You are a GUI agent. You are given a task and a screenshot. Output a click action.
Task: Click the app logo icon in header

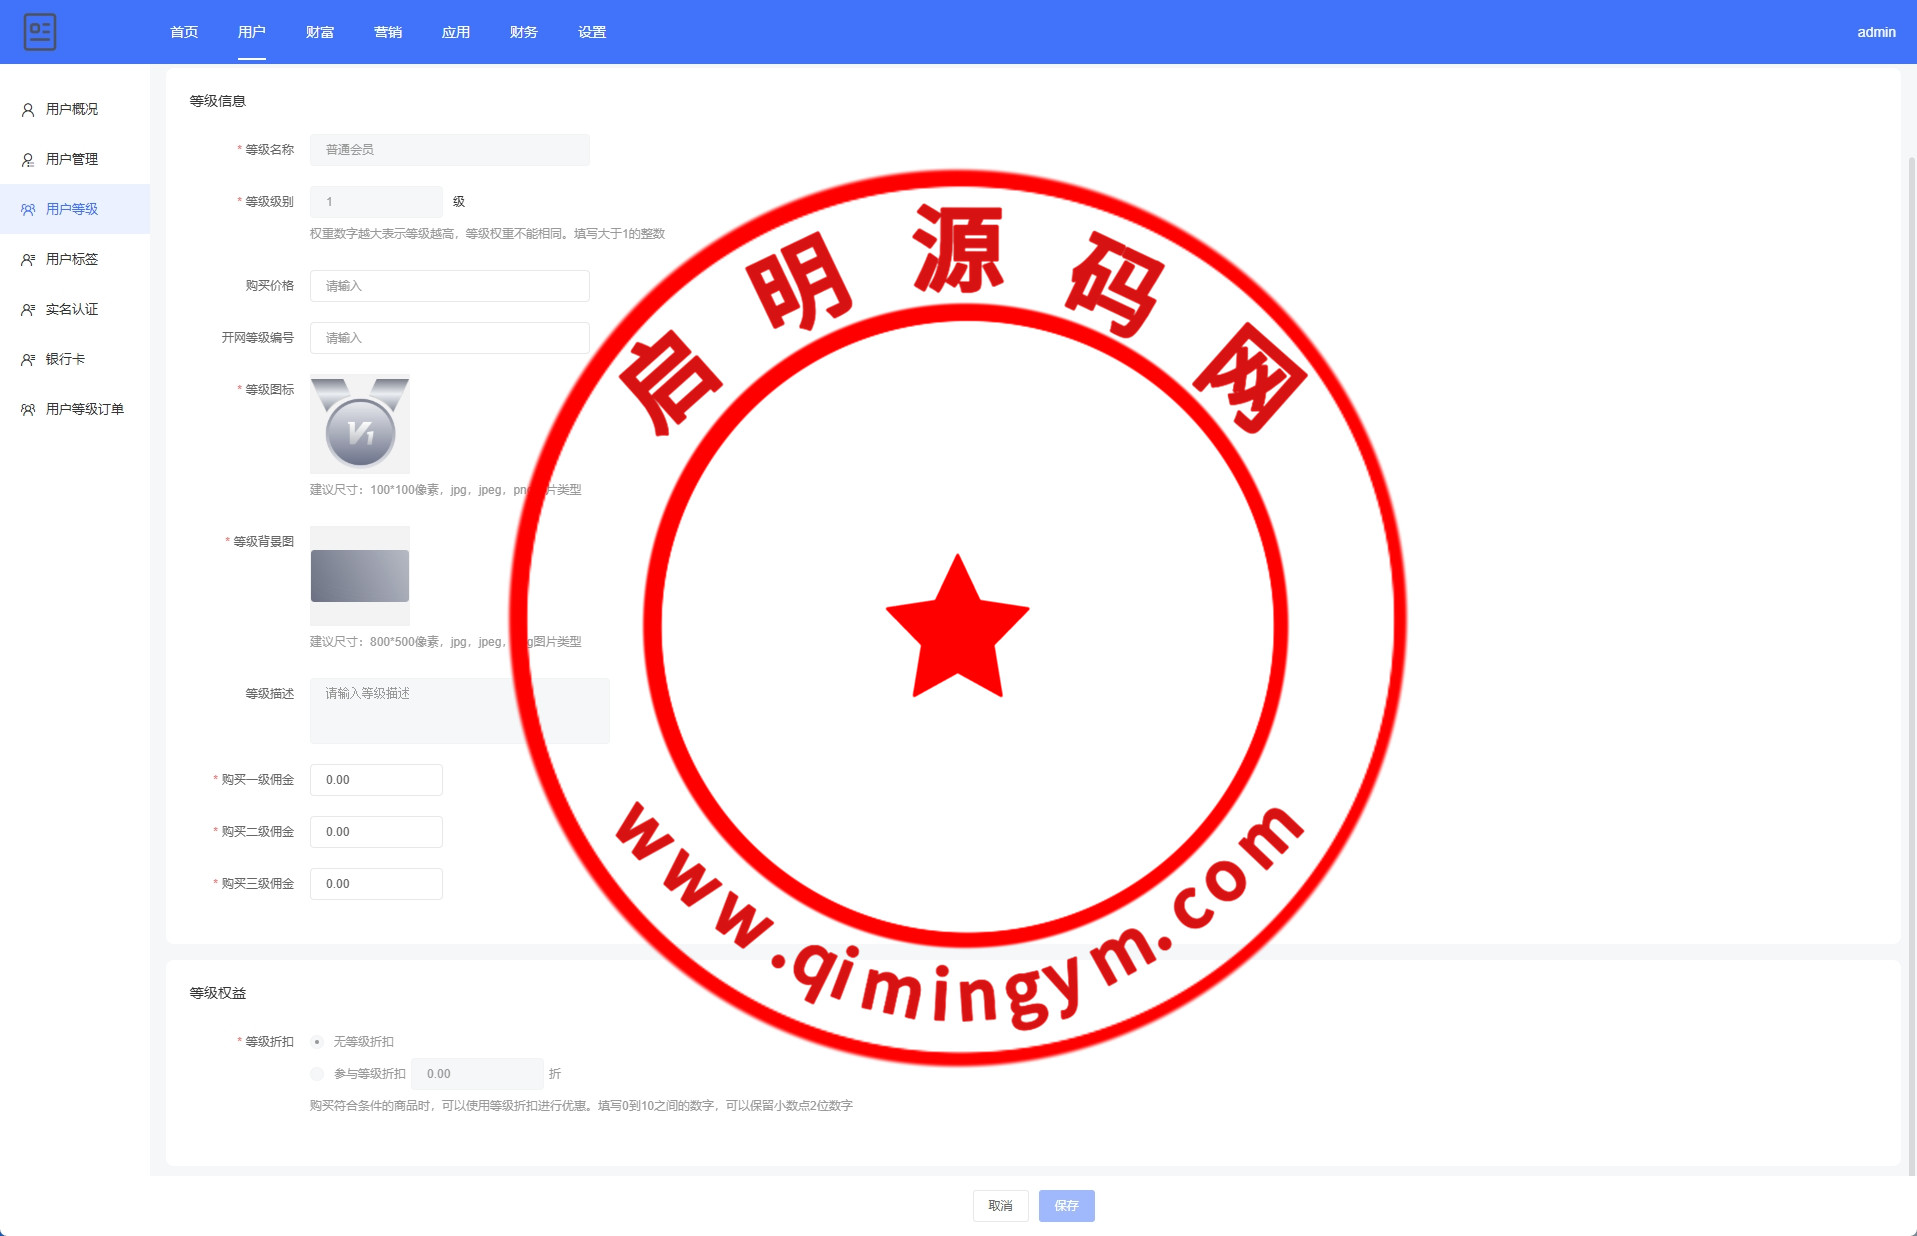click(x=40, y=32)
